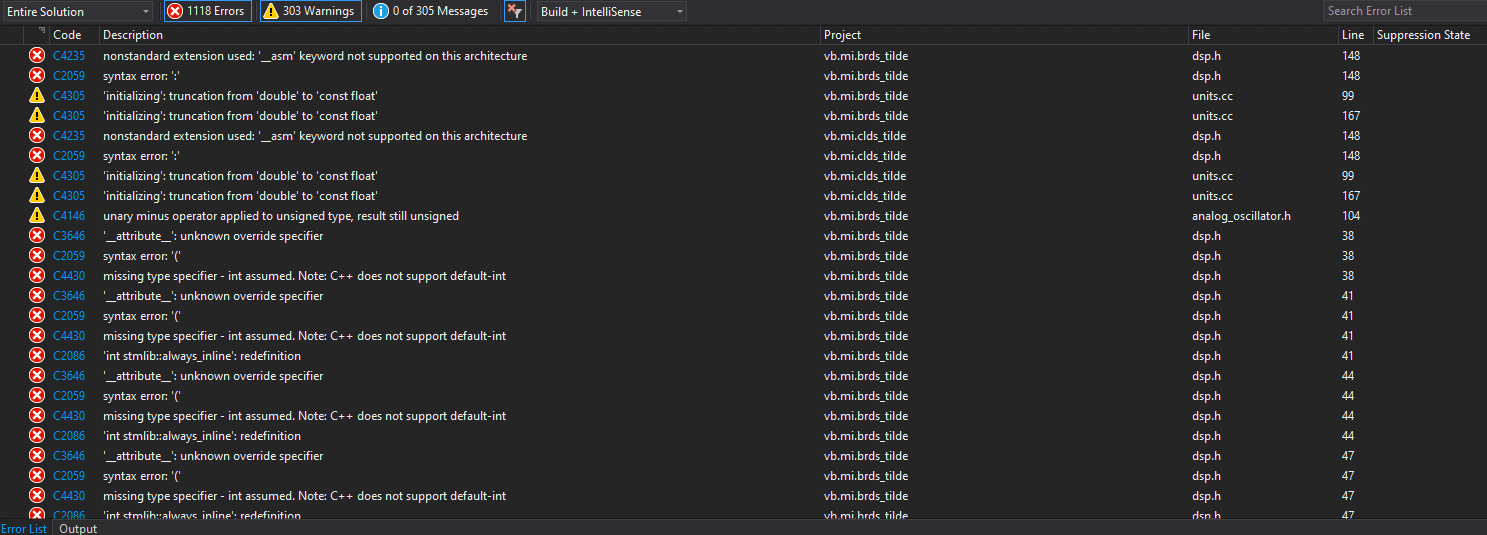Click error icon for C2086 at line 44
Viewport: 1487px width, 535px height.
pos(37,436)
